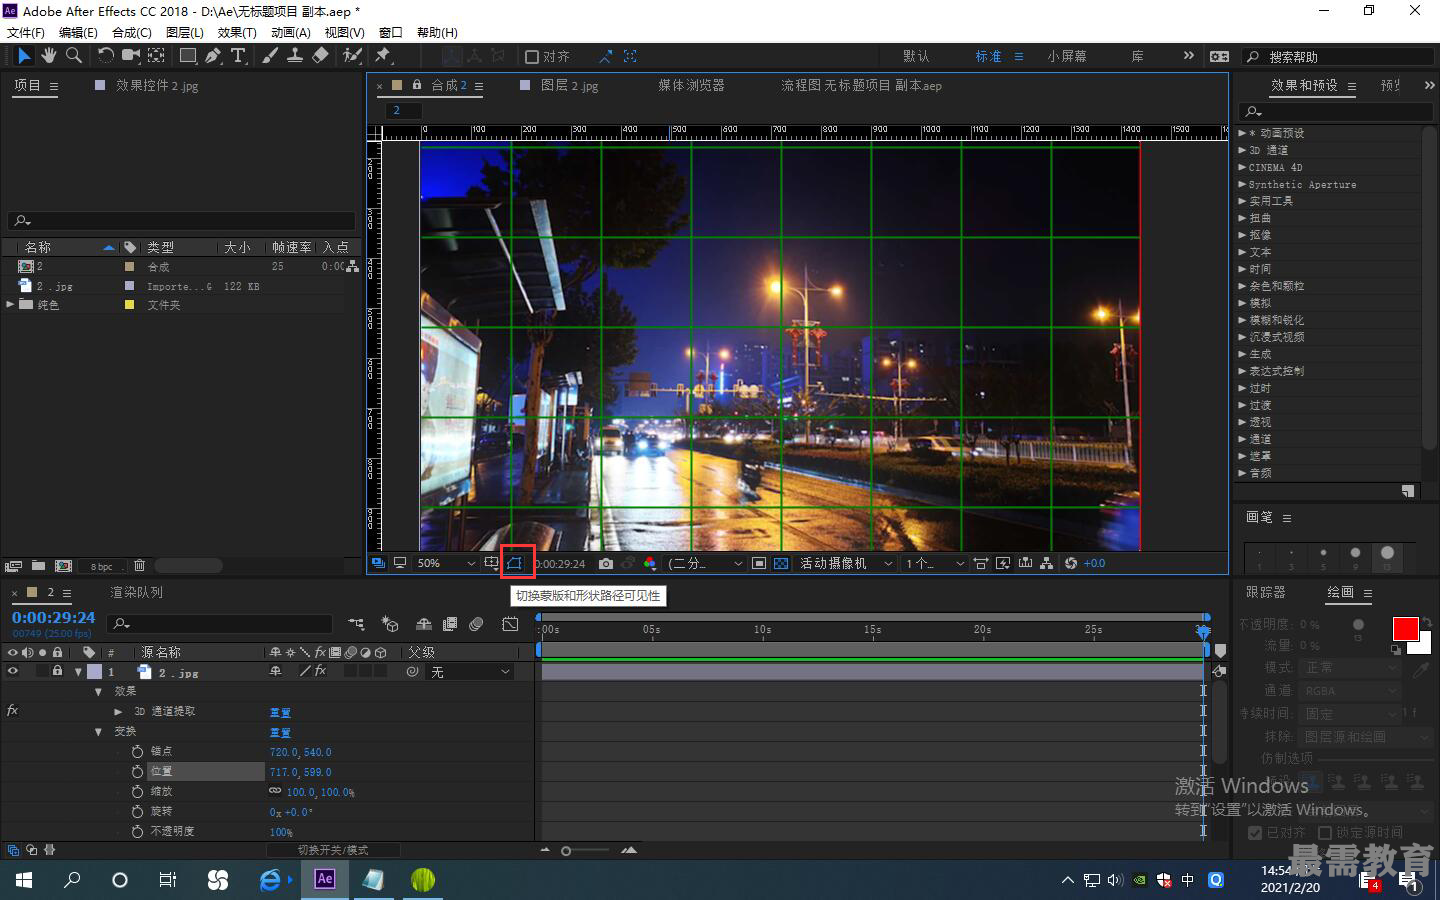The height and width of the screenshot is (900, 1440).
Task: Expand the 动画预设 category
Action: click(x=1242, y=133)
